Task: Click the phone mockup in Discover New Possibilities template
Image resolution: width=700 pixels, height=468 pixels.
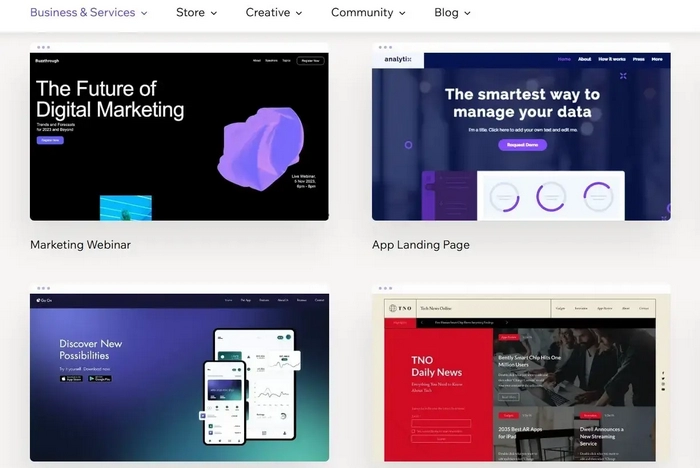Action: click(225, 402)
